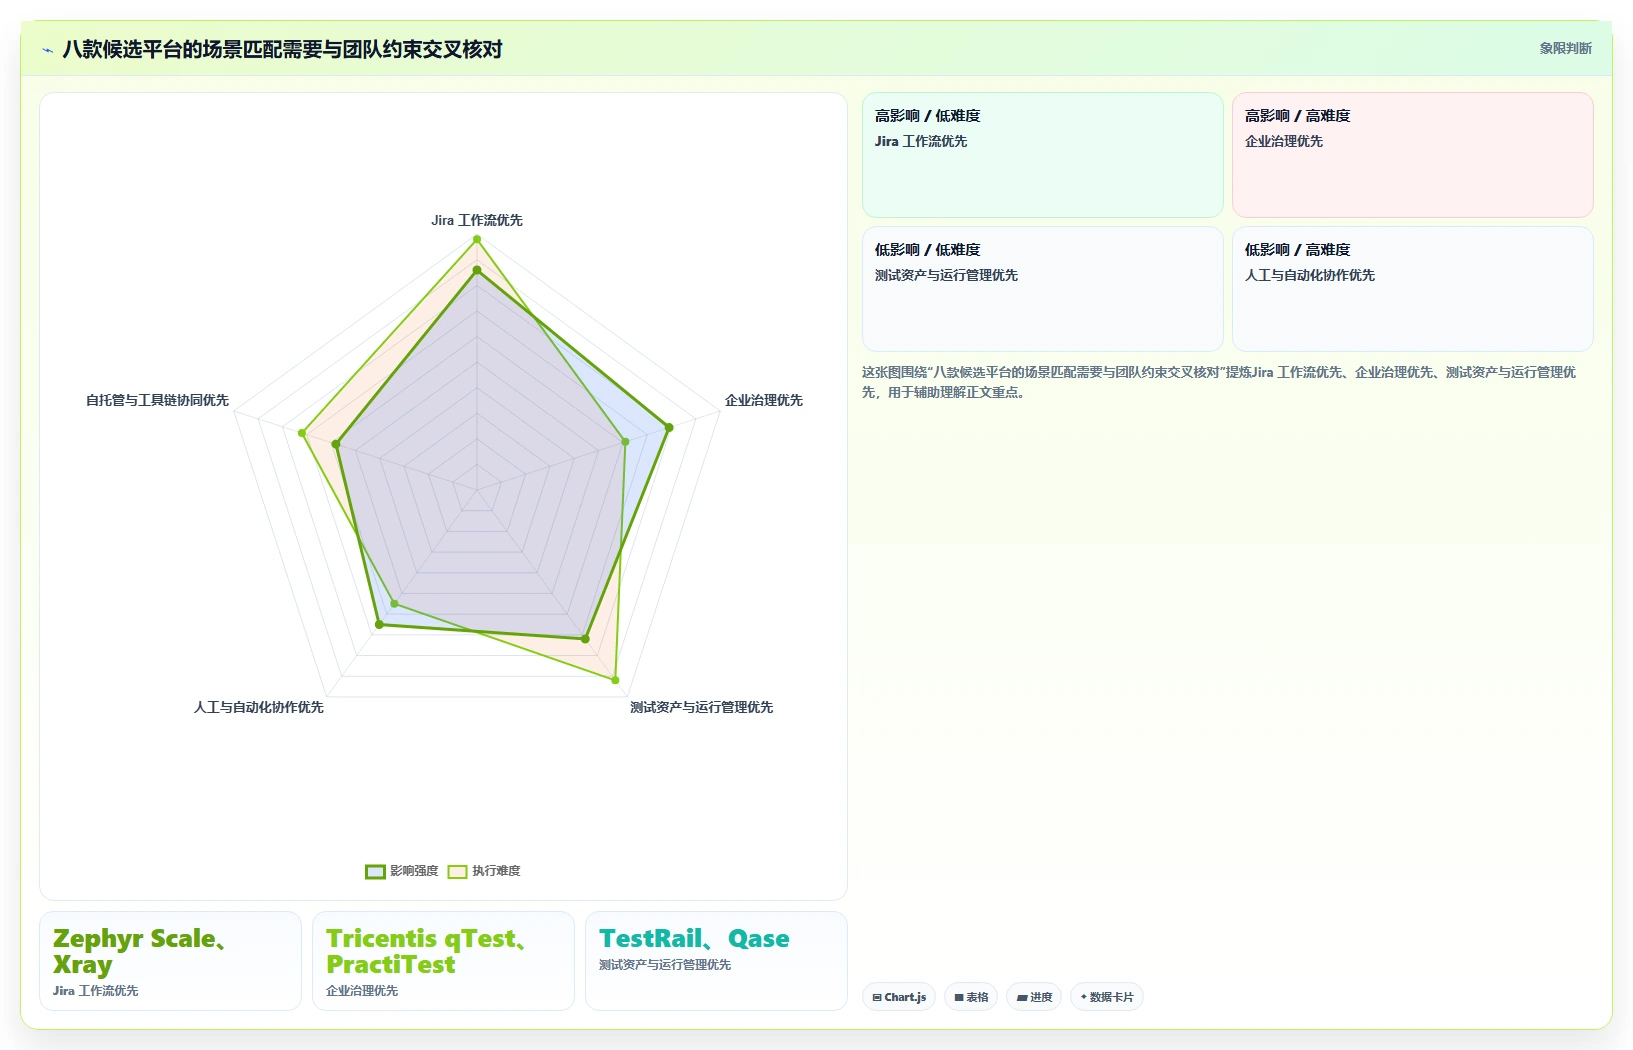
Task: Click the dark green 影响强度 point at 企业治理优先
Action: 669,427
